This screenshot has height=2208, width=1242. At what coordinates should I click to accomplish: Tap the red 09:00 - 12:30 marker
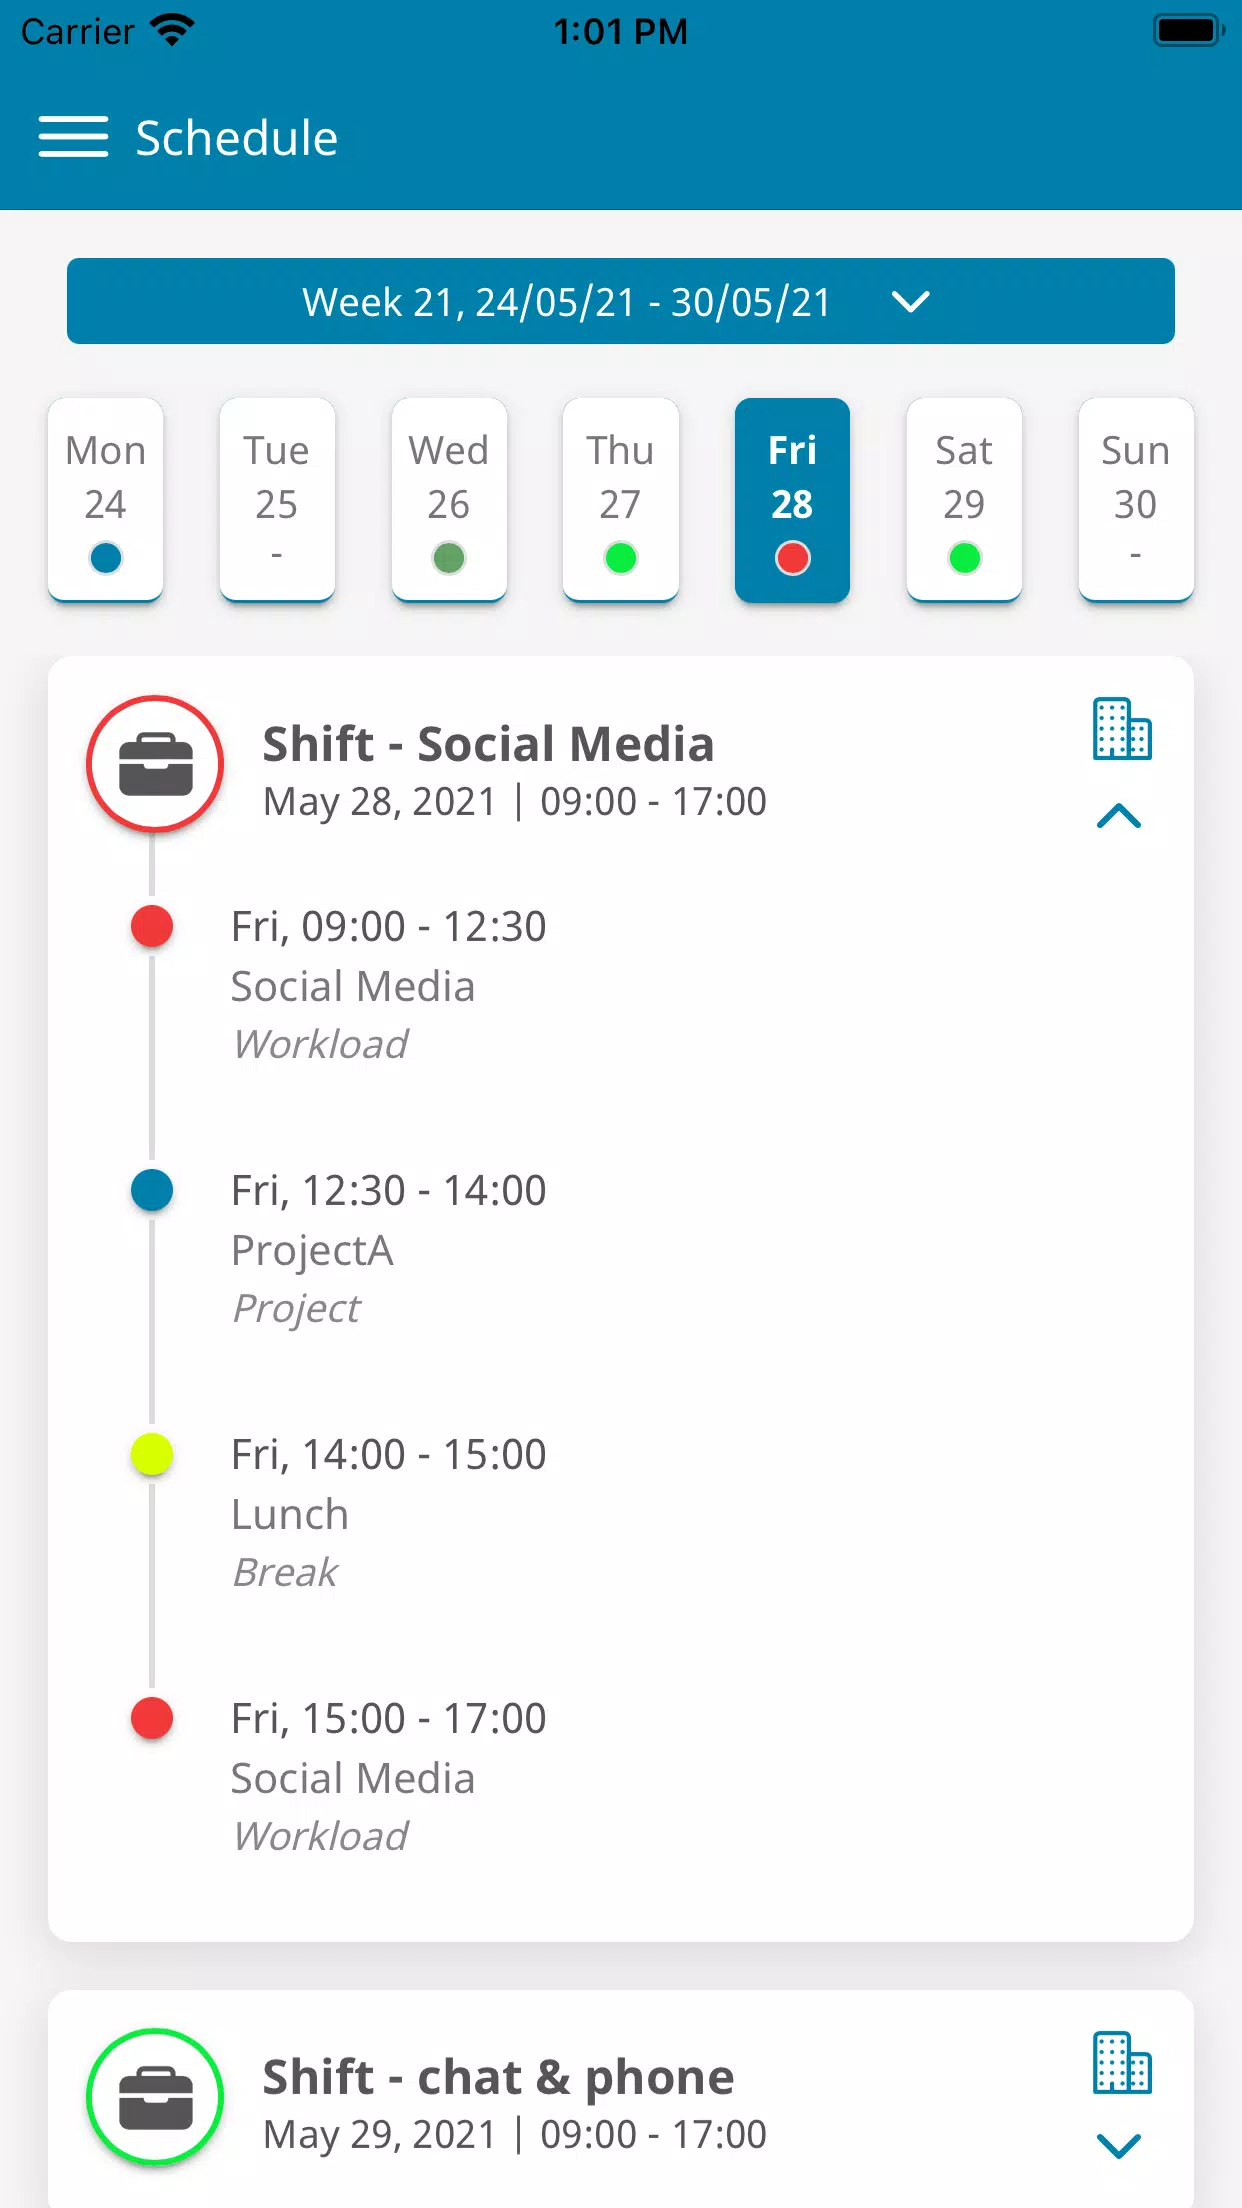coord(152,926)
